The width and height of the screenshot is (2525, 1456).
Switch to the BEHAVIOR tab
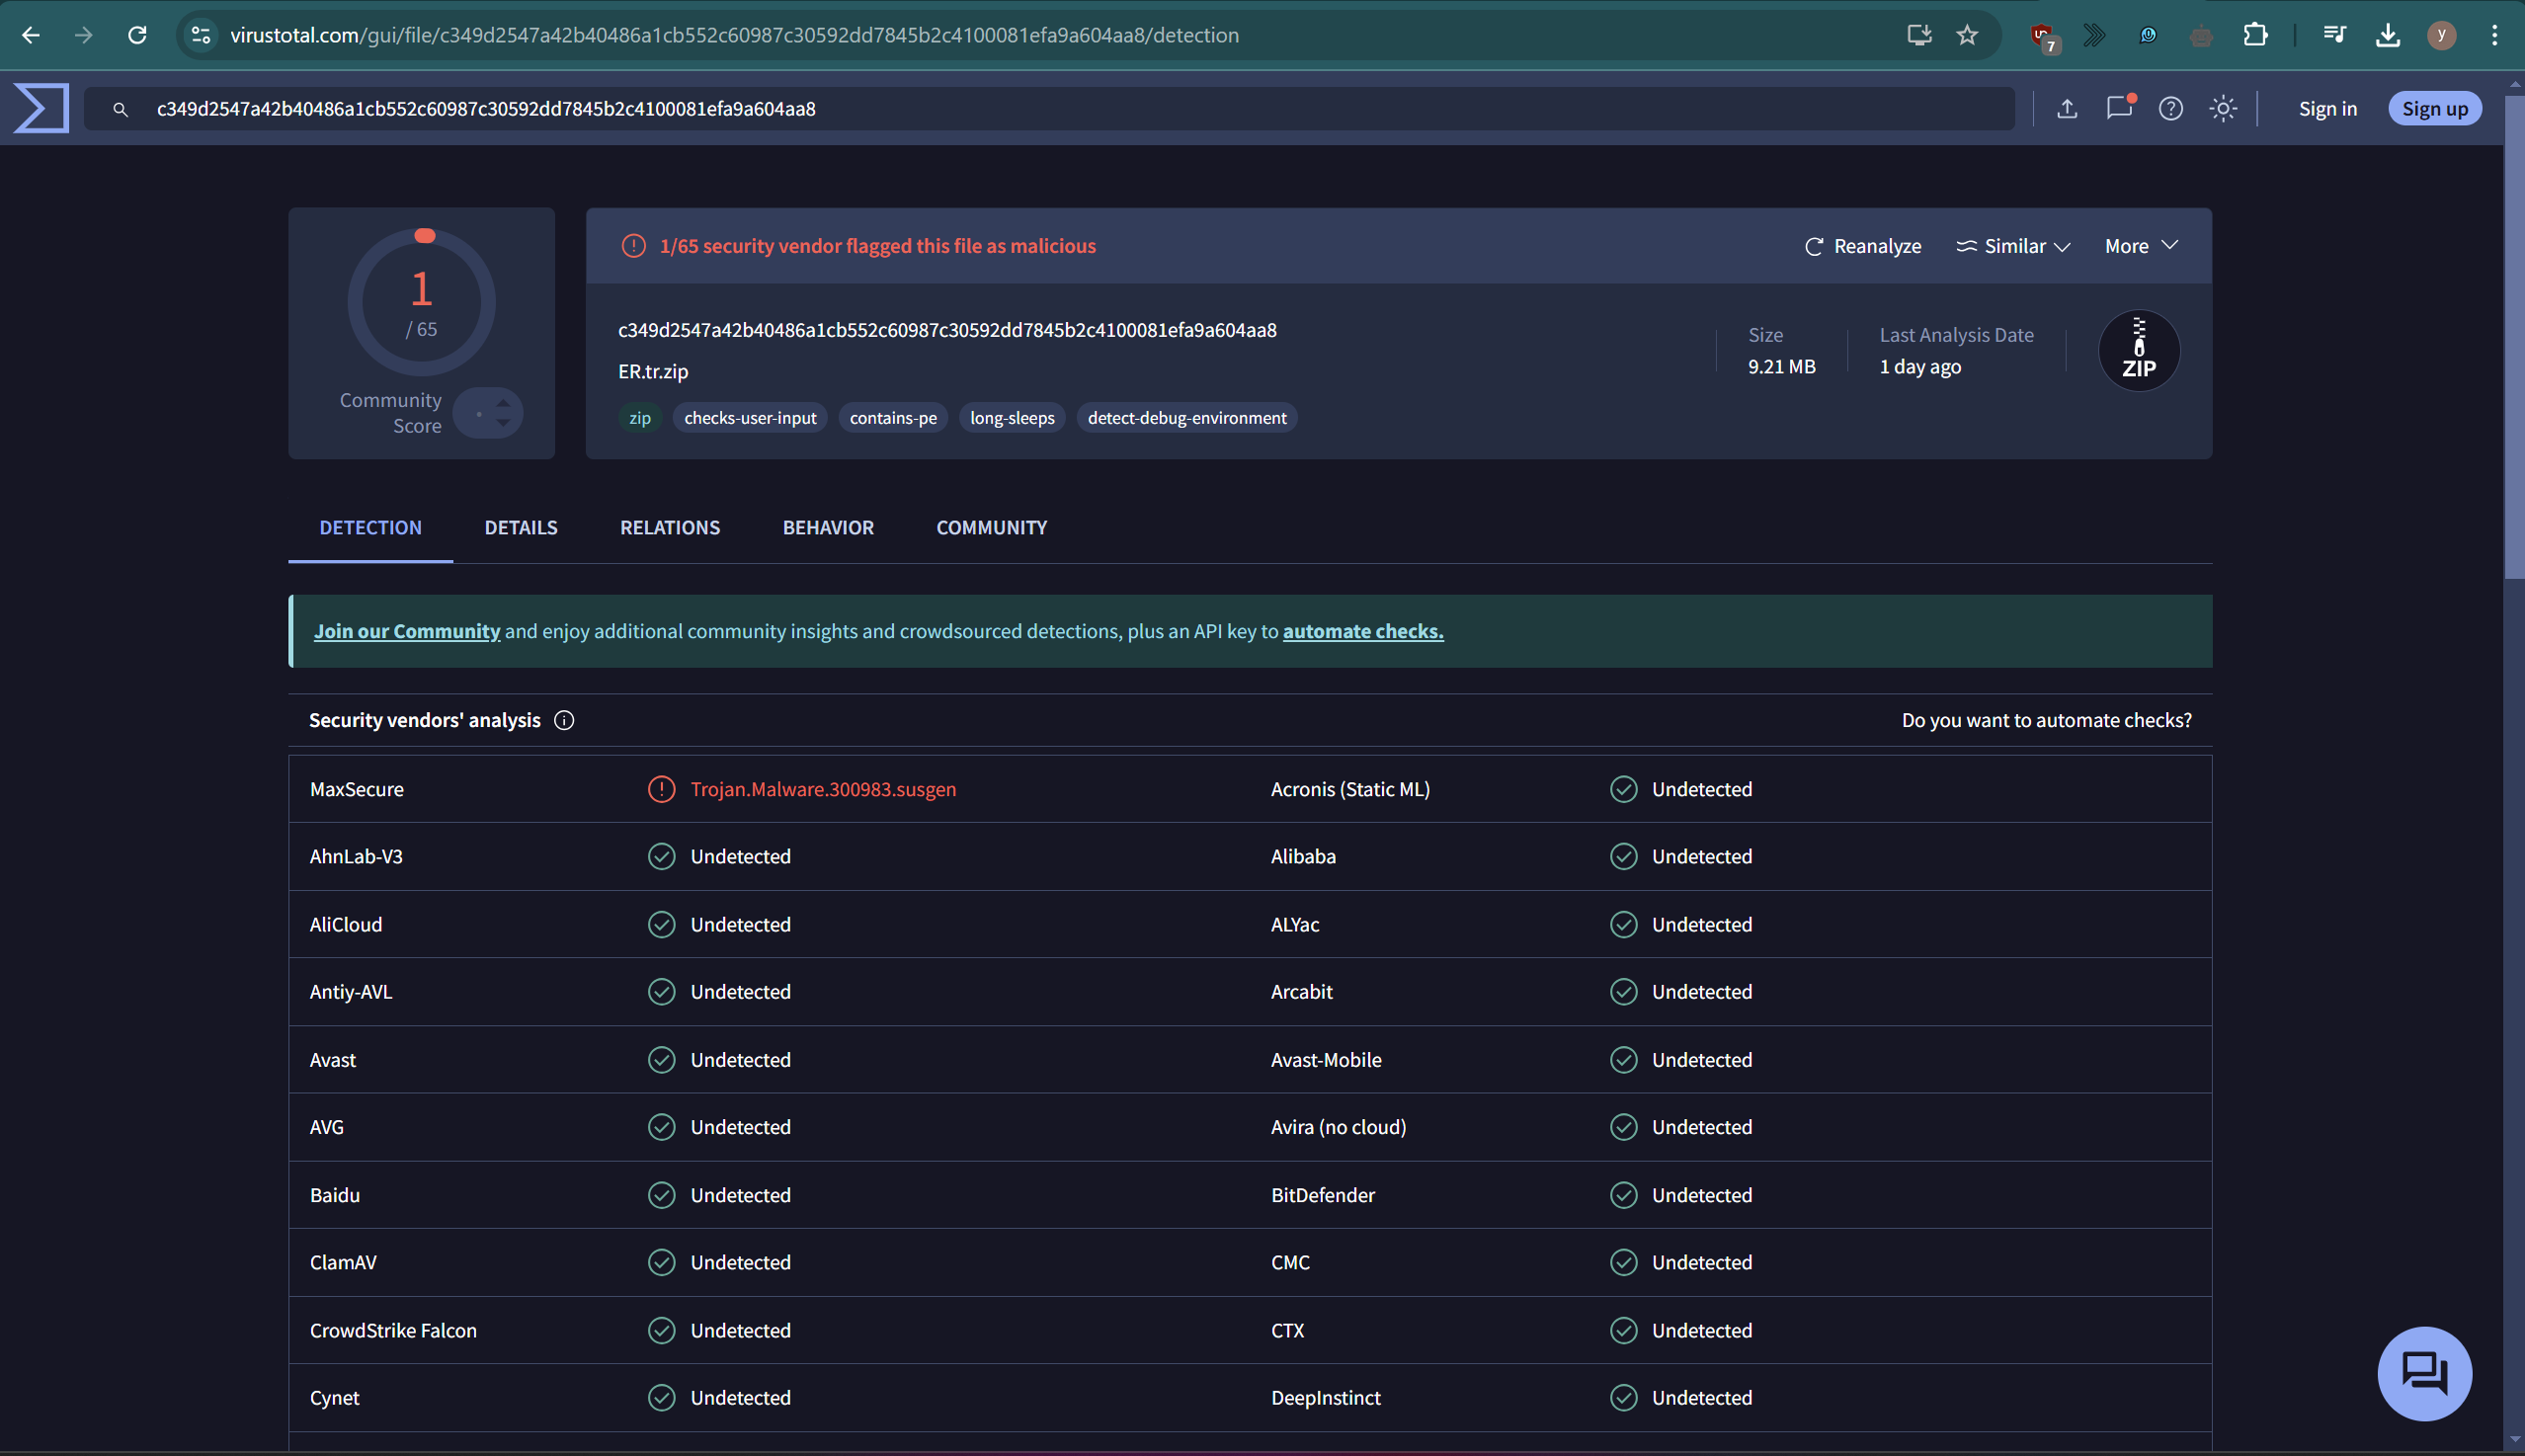point(828,527)
